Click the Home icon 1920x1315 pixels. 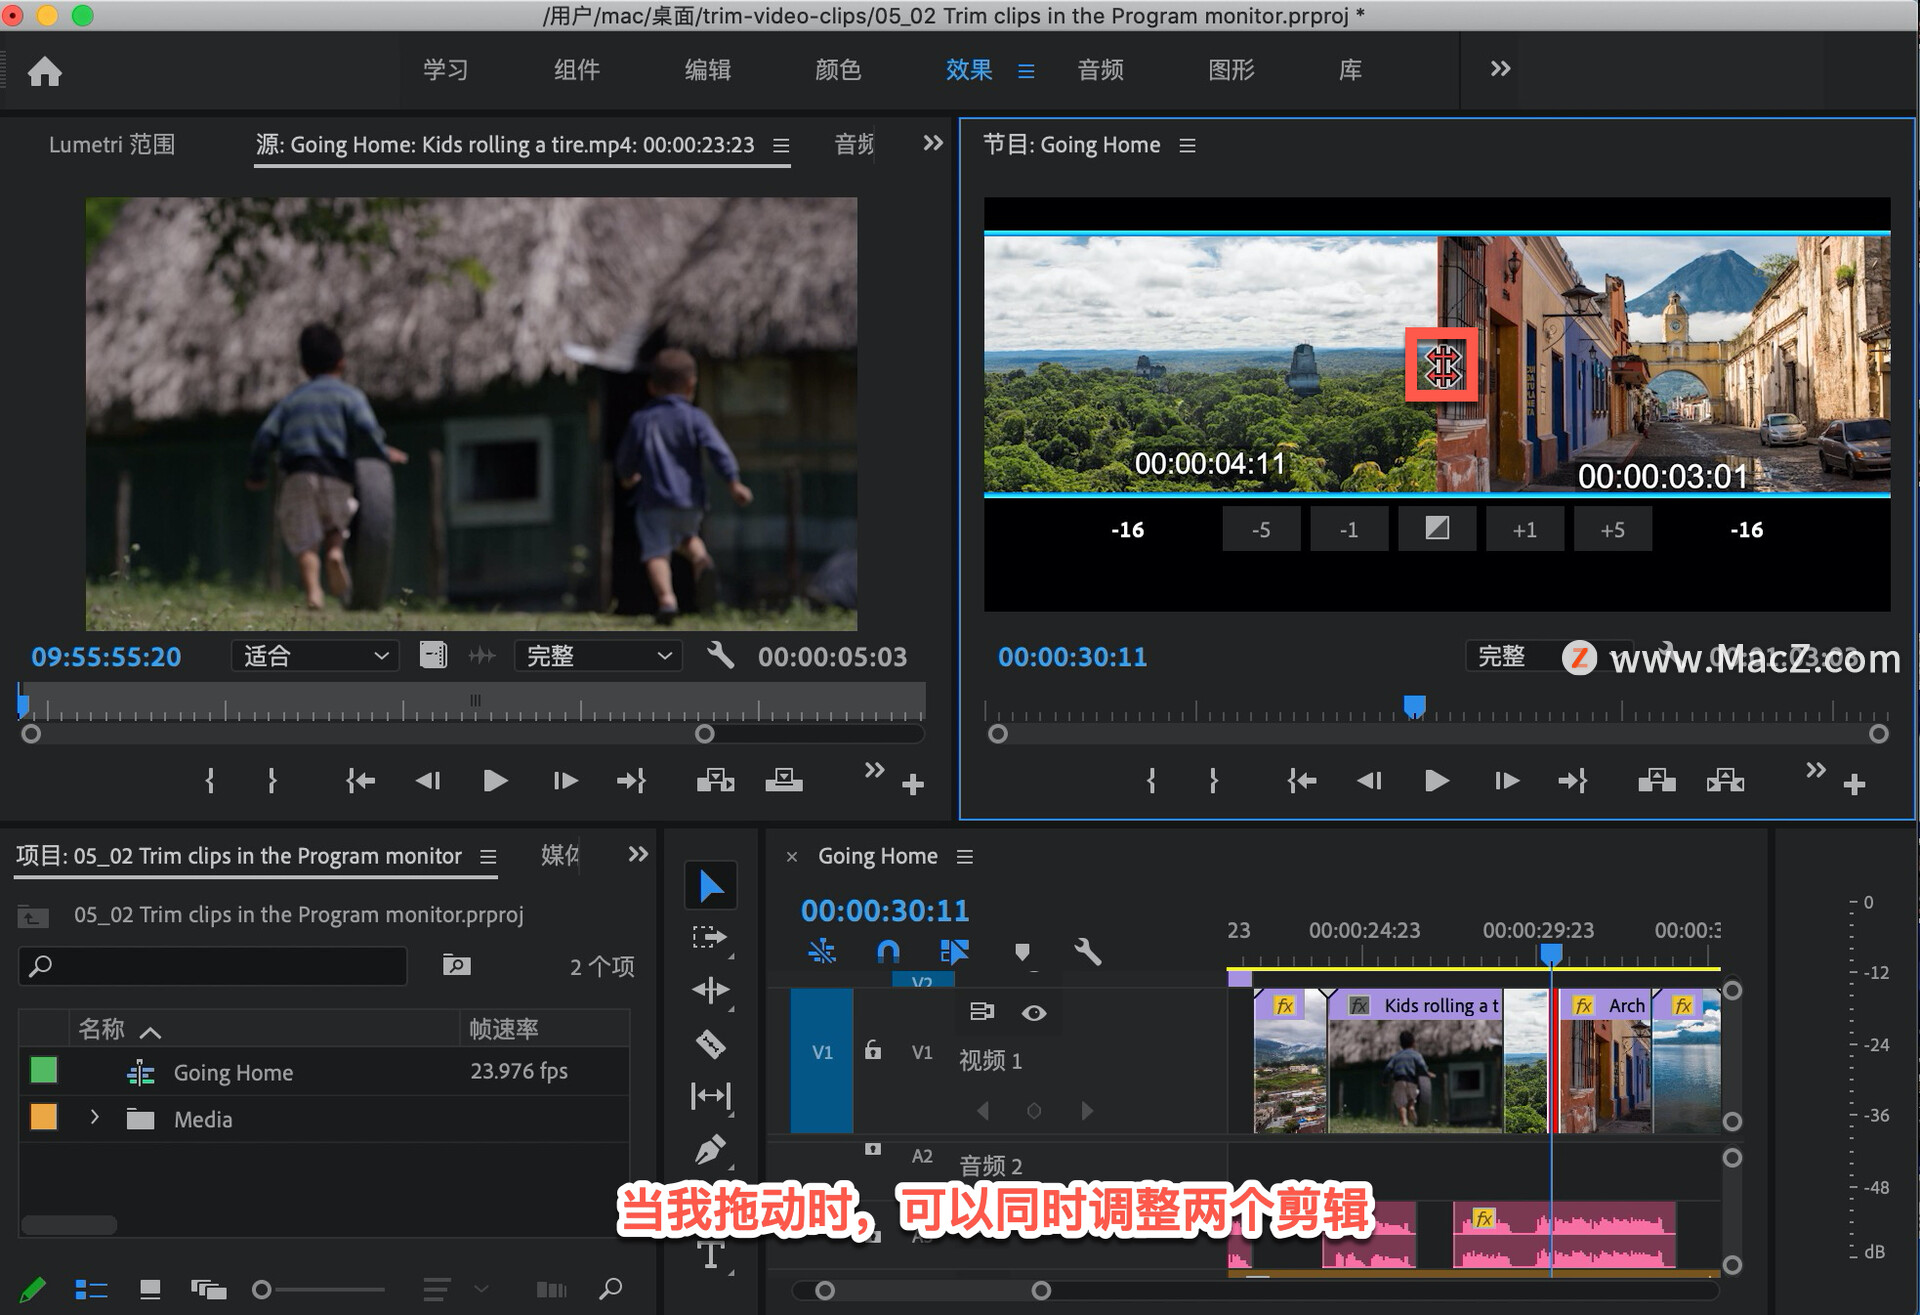click(x=44, y=71)
